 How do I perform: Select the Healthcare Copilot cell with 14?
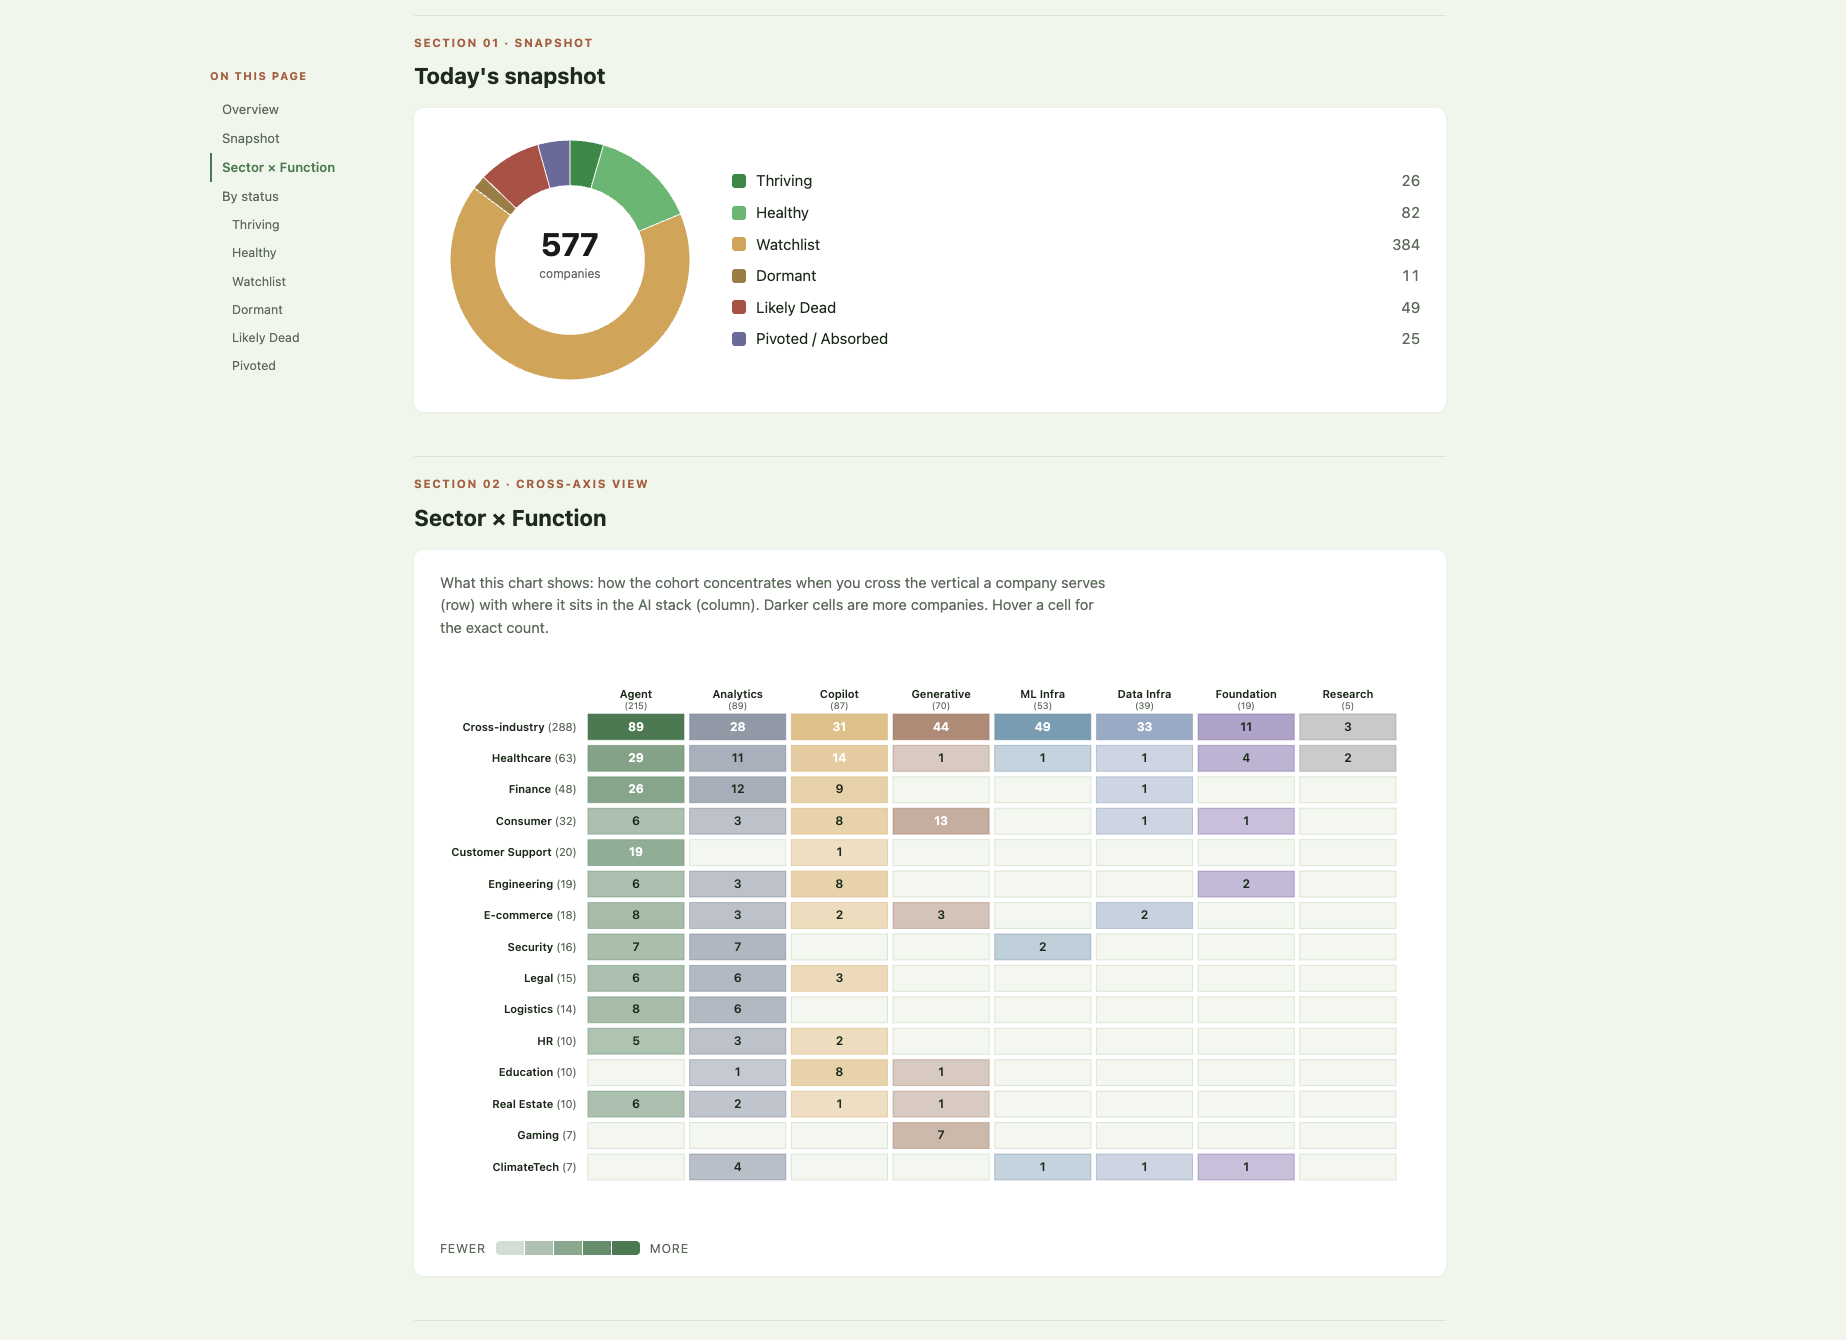point(839,758)
